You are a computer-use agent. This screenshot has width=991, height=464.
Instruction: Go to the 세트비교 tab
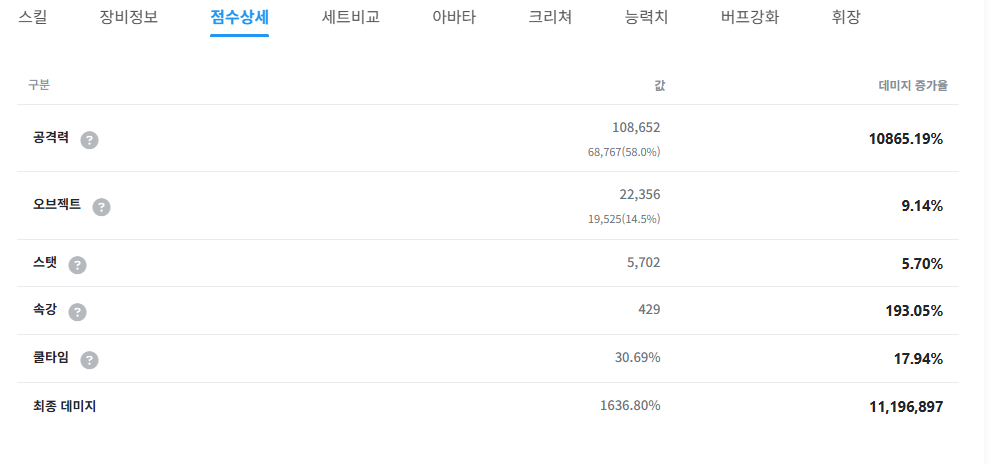(350, 17)
